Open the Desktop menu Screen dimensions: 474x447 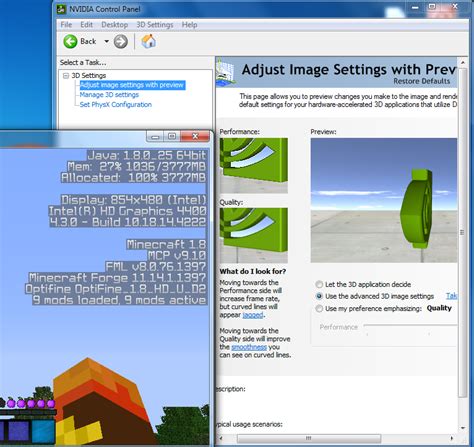[114, 25]
